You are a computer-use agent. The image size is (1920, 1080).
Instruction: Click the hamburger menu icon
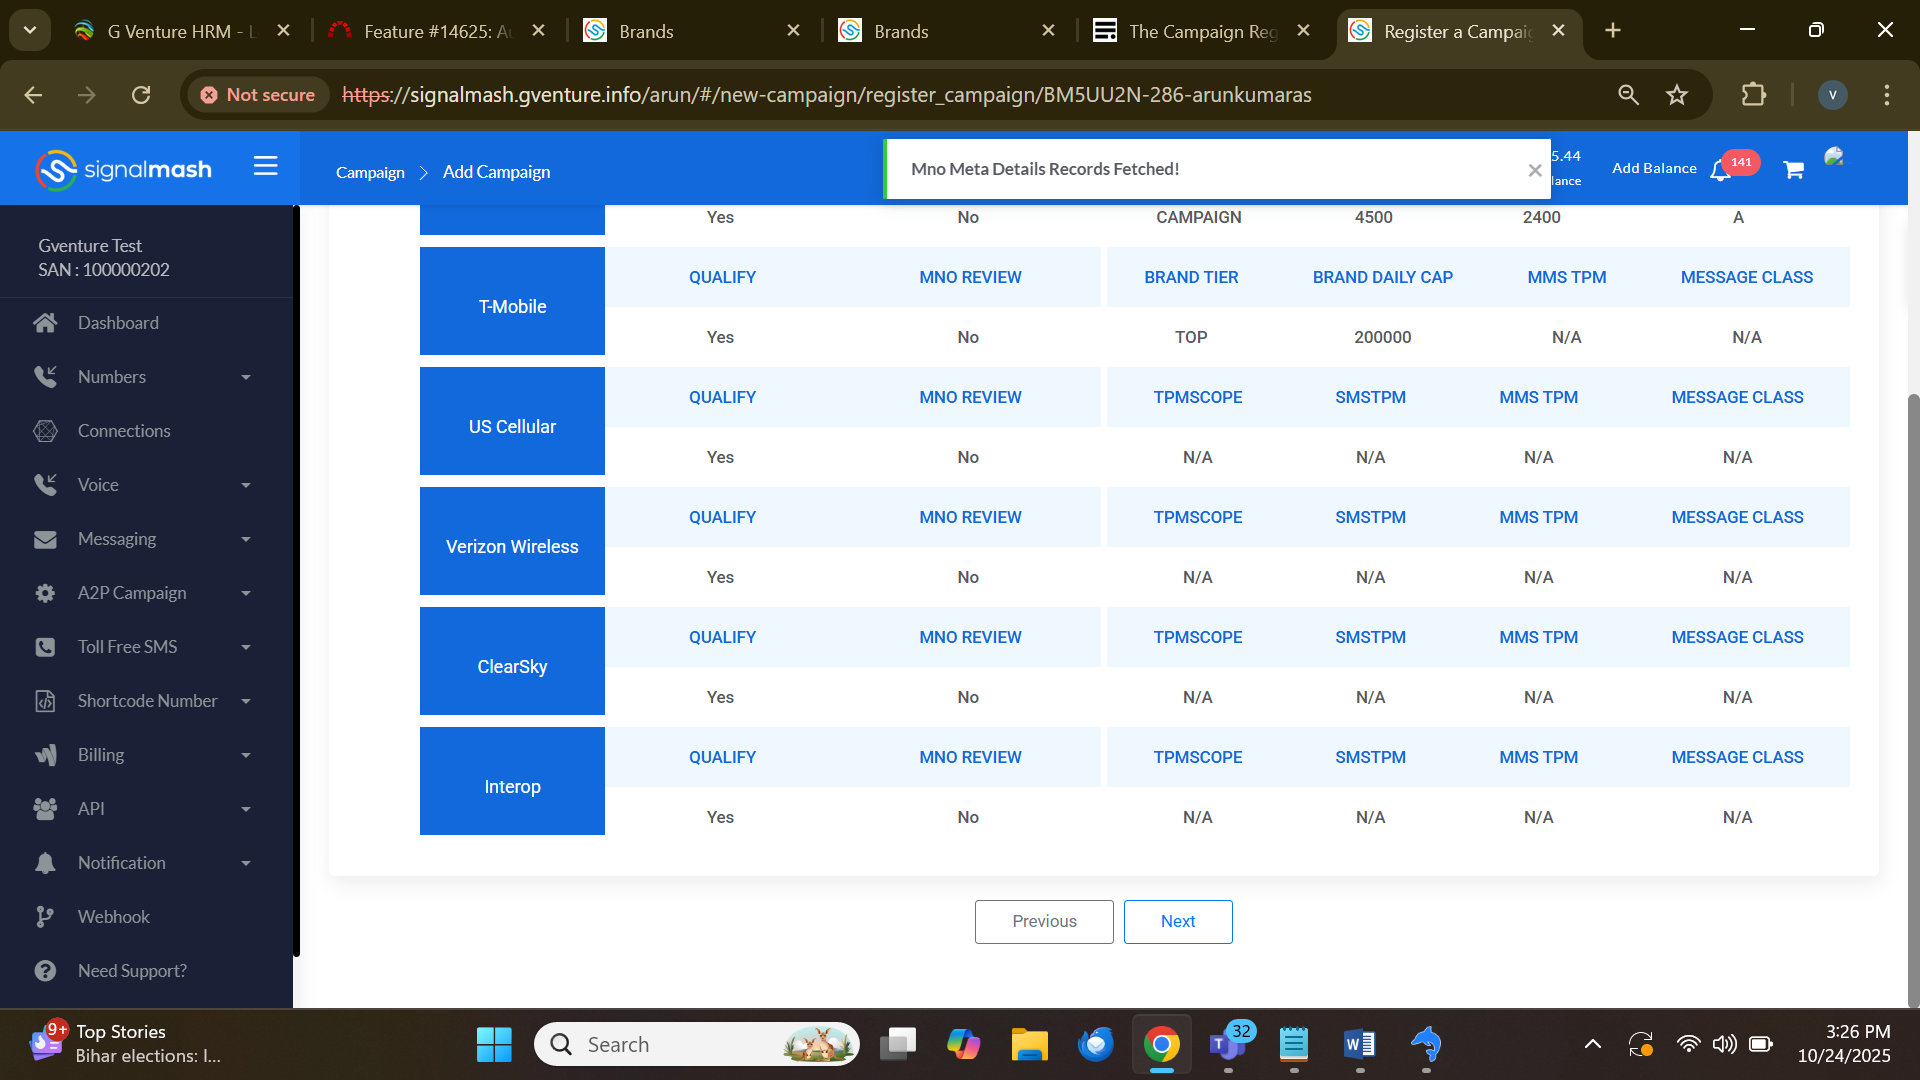265,166
